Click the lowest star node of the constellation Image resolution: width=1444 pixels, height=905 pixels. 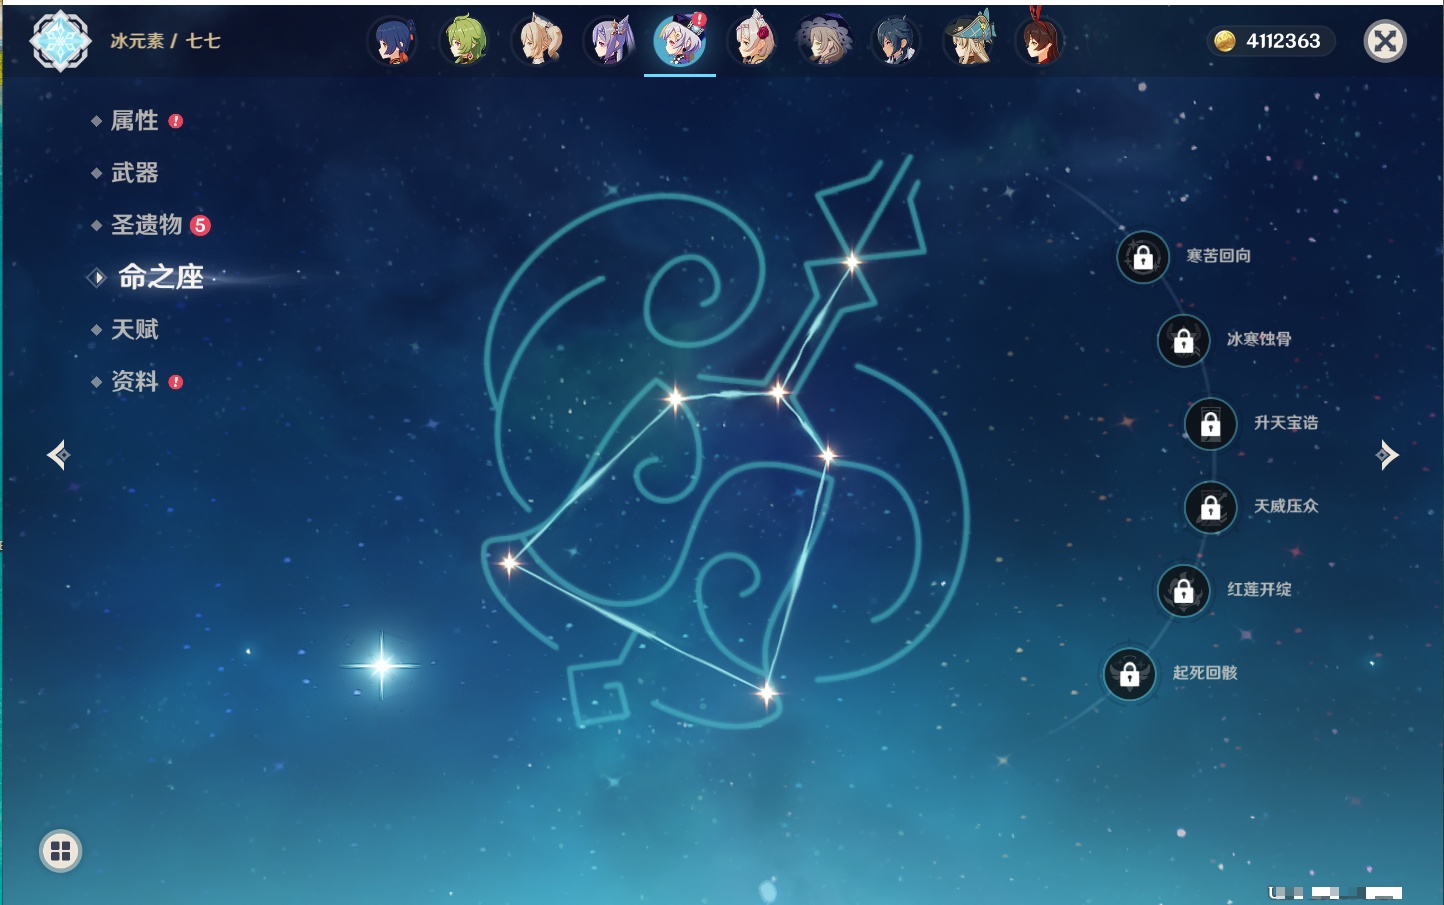(x=766, y=692)
